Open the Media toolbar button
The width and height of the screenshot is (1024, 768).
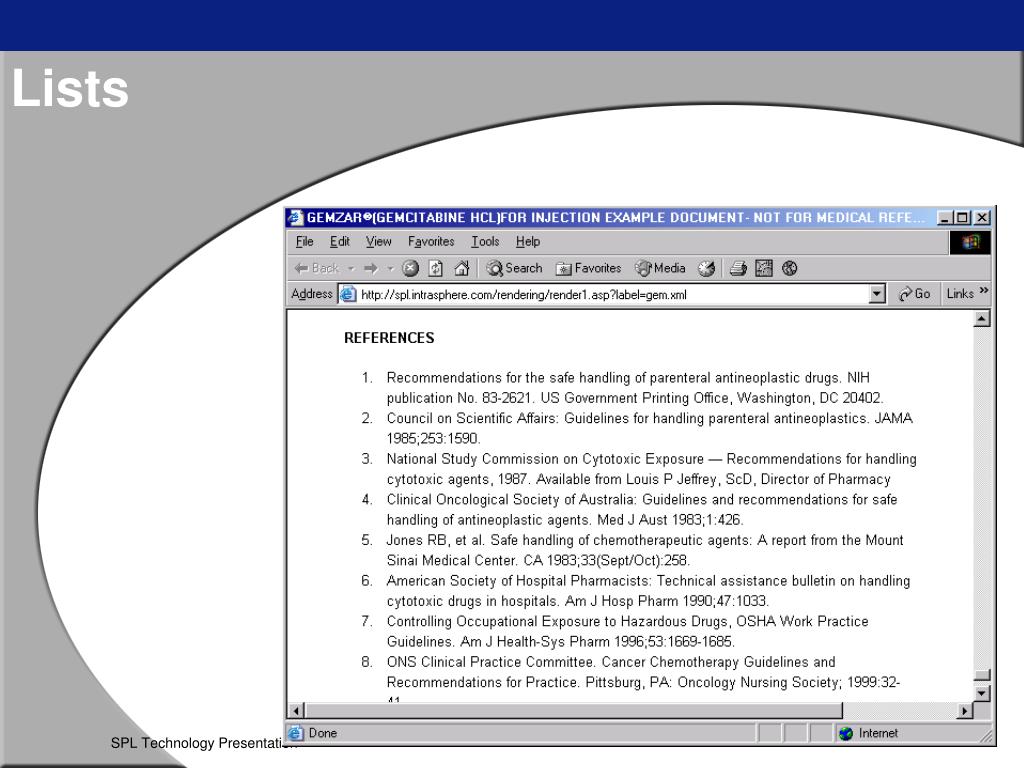(660, 268)
